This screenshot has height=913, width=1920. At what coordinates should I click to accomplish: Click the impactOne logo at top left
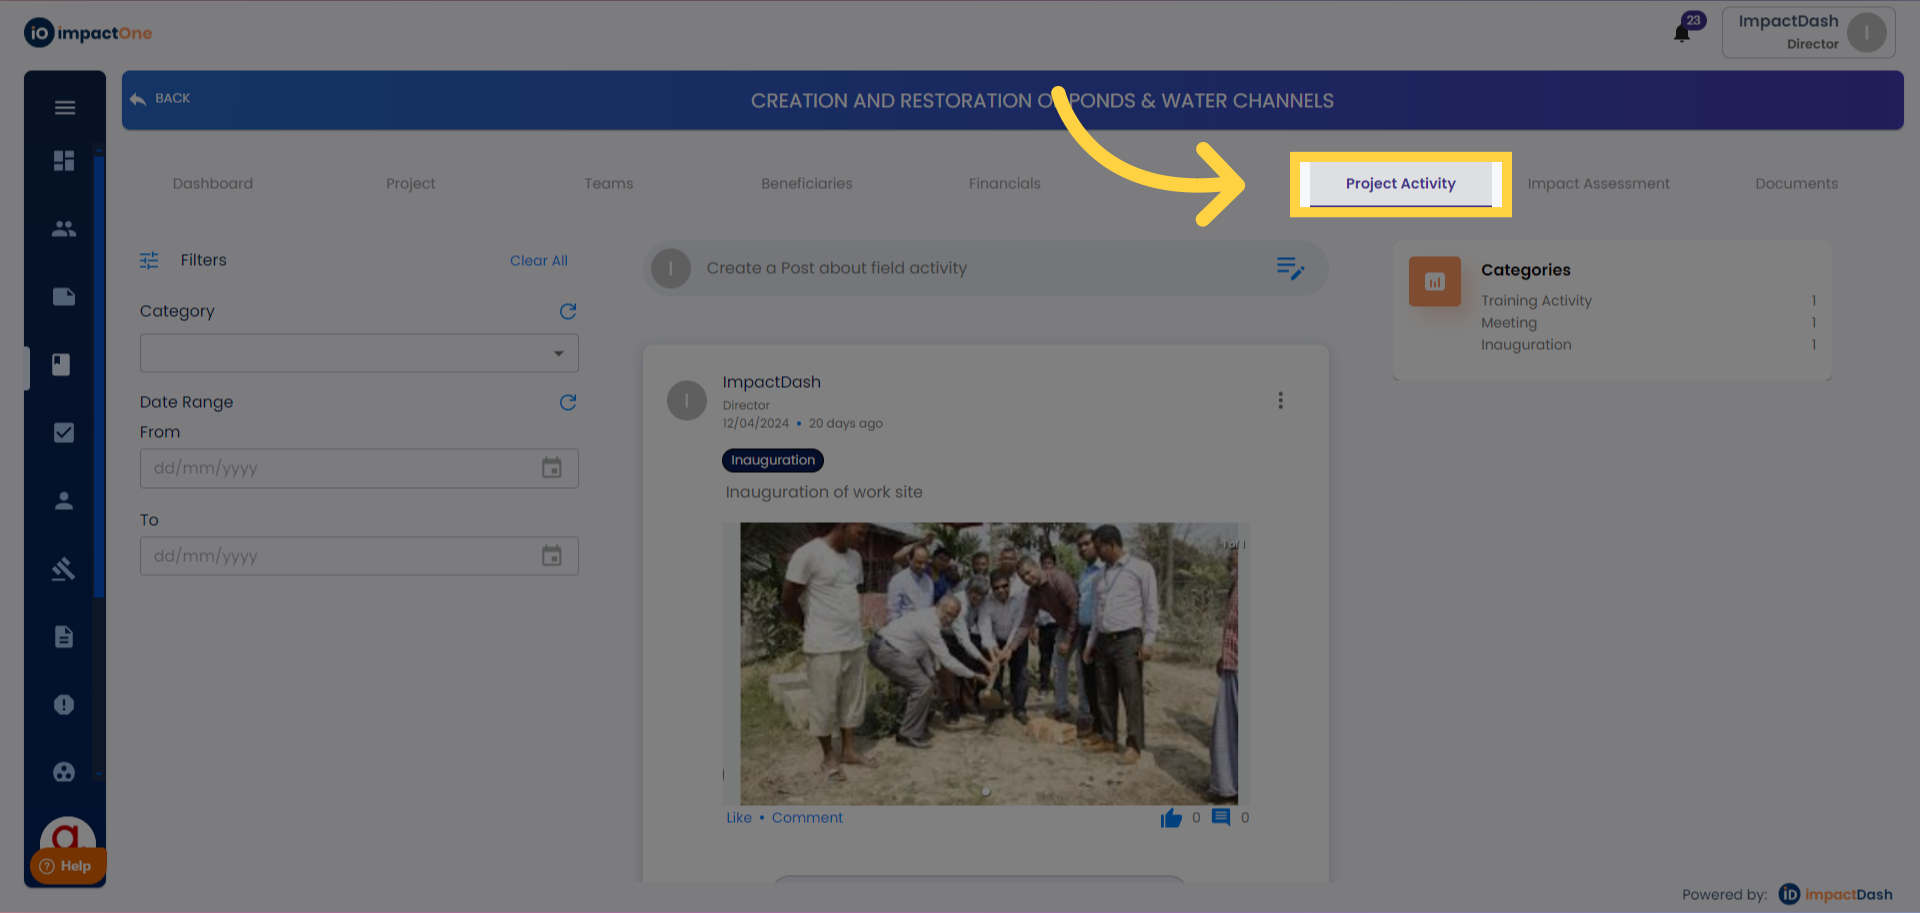(88, 33)
